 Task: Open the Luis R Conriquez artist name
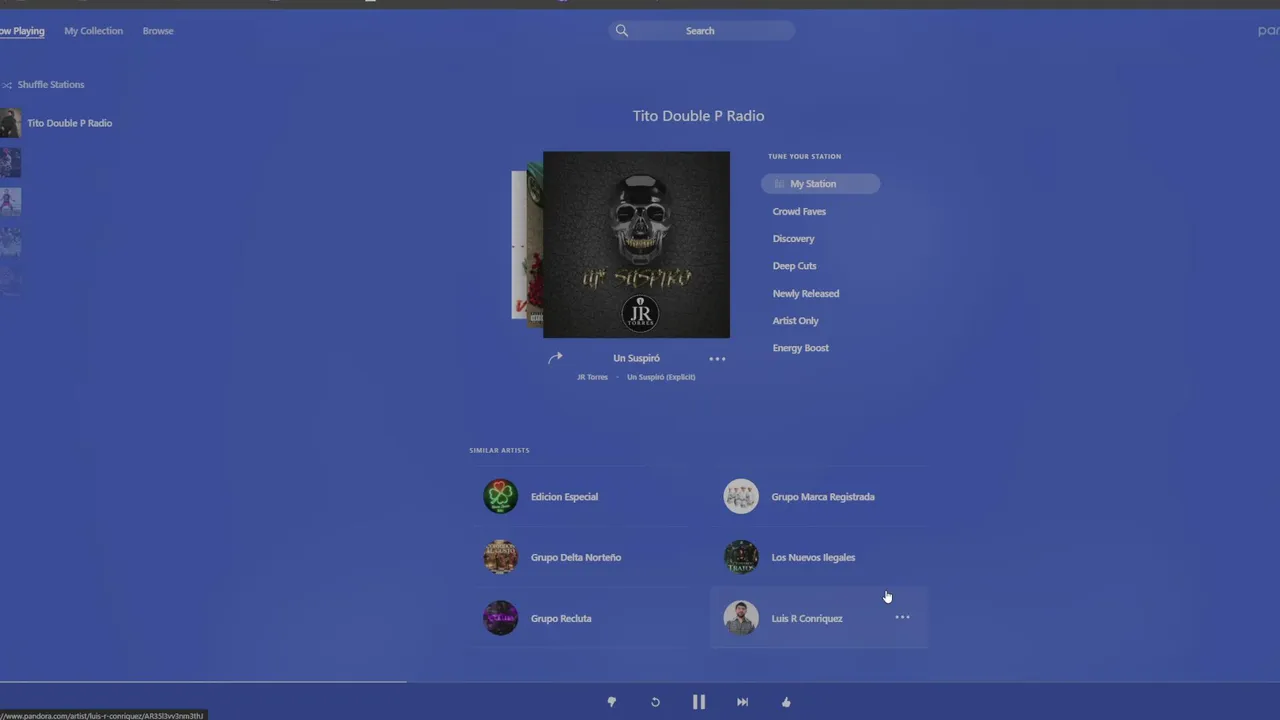tap(807, 619)
